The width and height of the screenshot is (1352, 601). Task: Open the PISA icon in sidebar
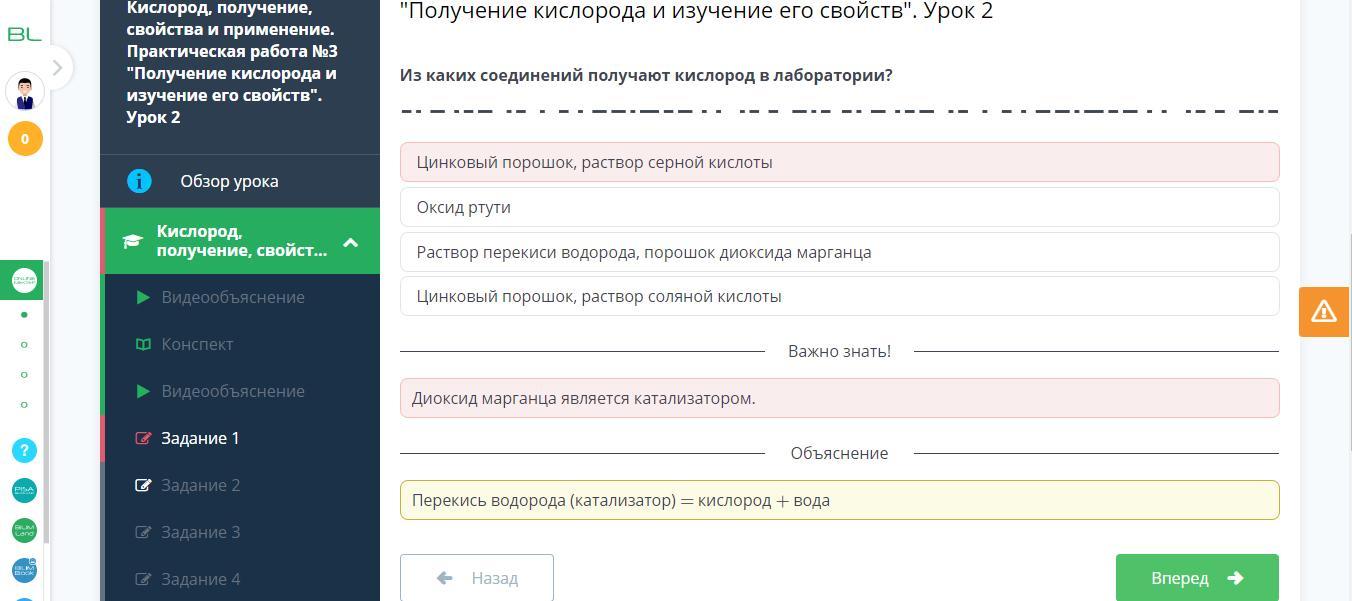click(x=25, y=490)
